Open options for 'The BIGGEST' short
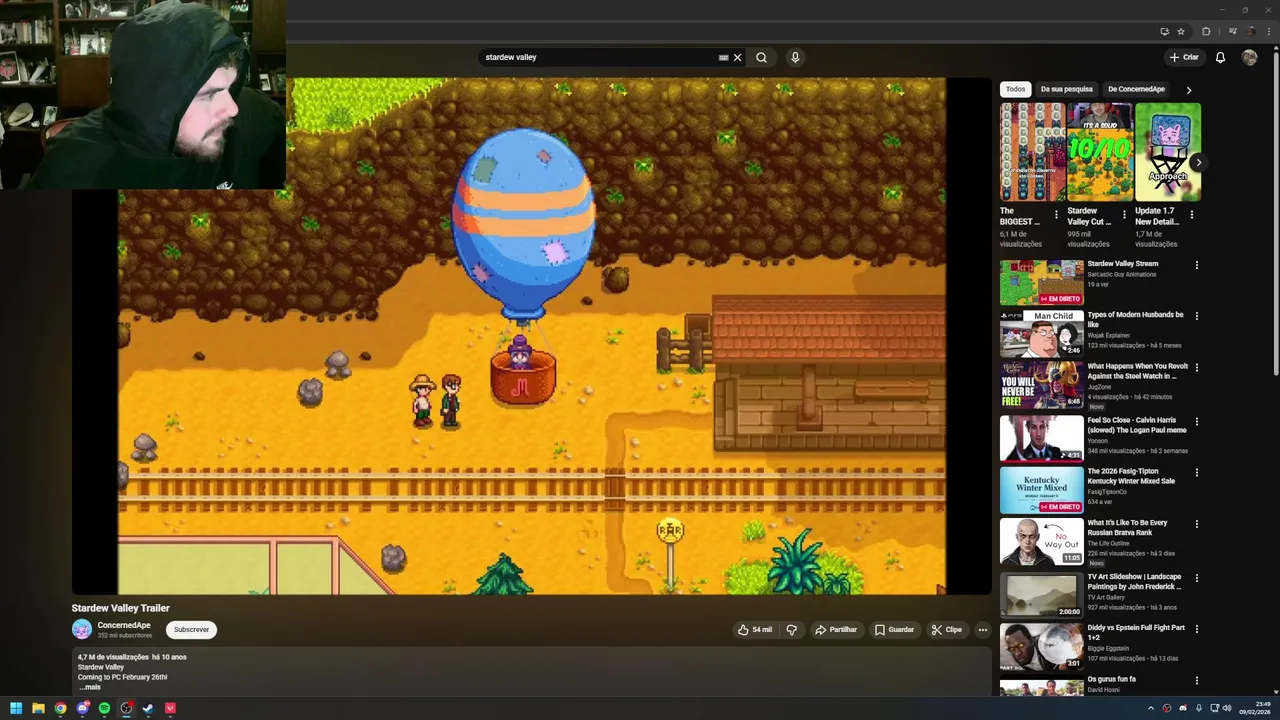 tap(1056, 214)
